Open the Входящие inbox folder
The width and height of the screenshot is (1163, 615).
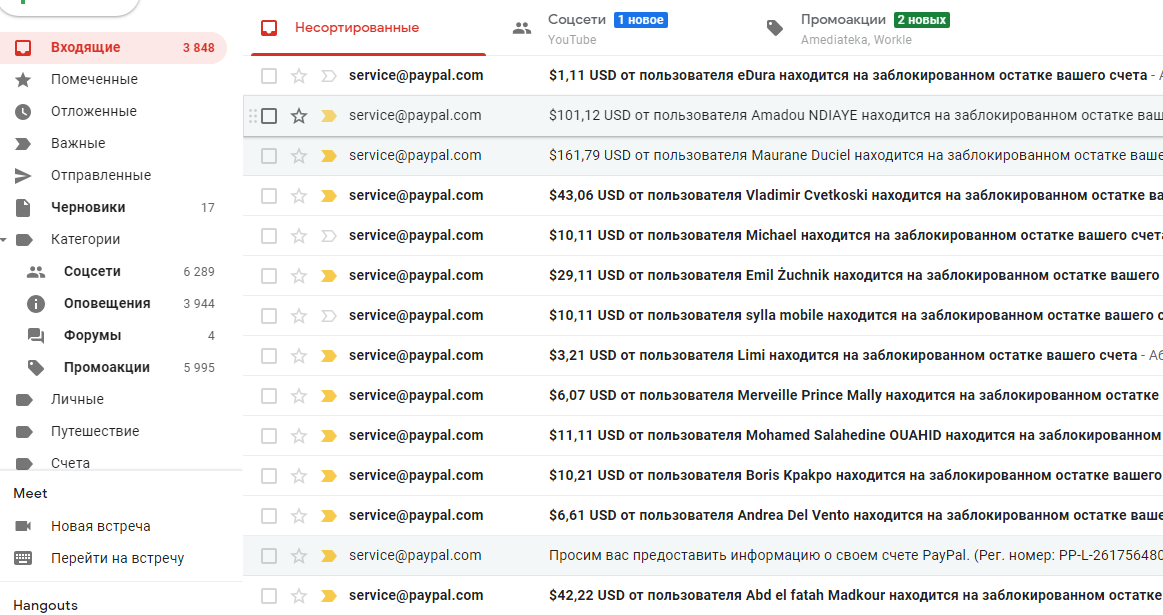[x=111, y=47]
